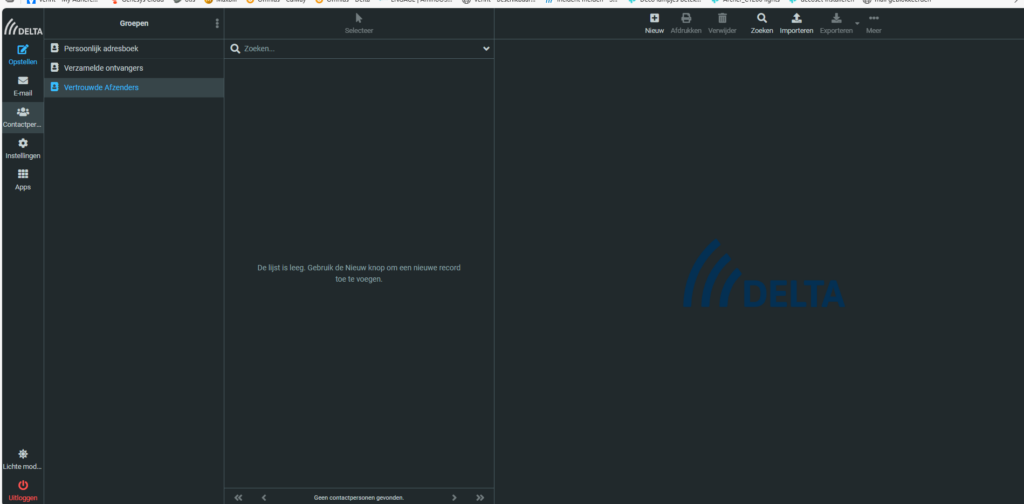Viewport: 1024px width, 504px height.
Task: Go to the next contacts page
Action: click(454, 497)
